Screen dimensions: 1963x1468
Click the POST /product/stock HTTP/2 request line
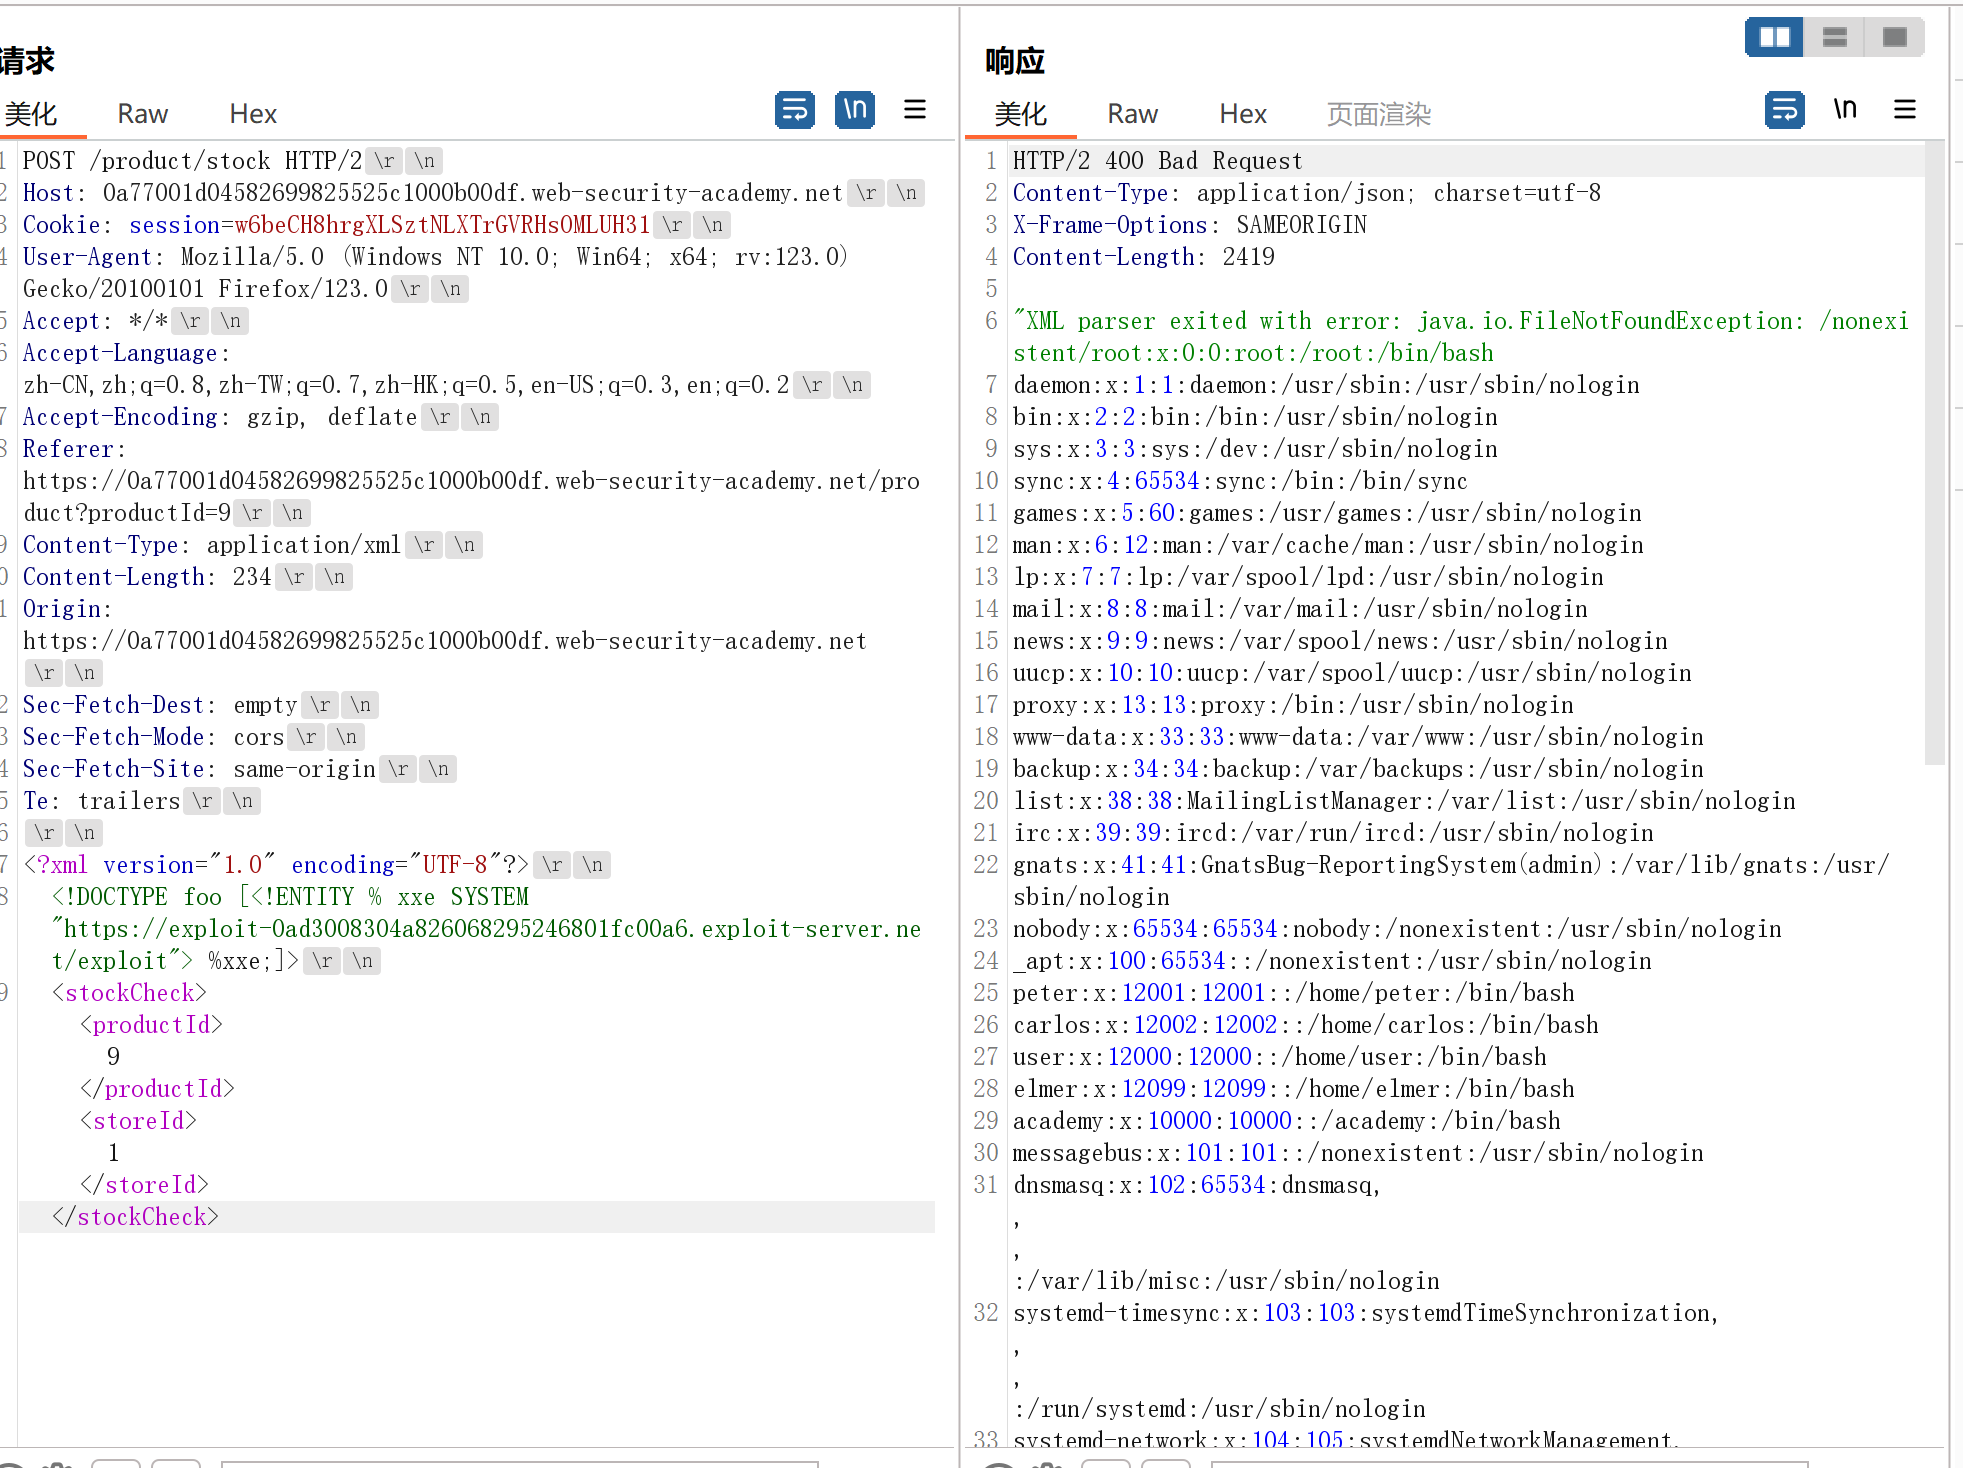tap(193, 161)
